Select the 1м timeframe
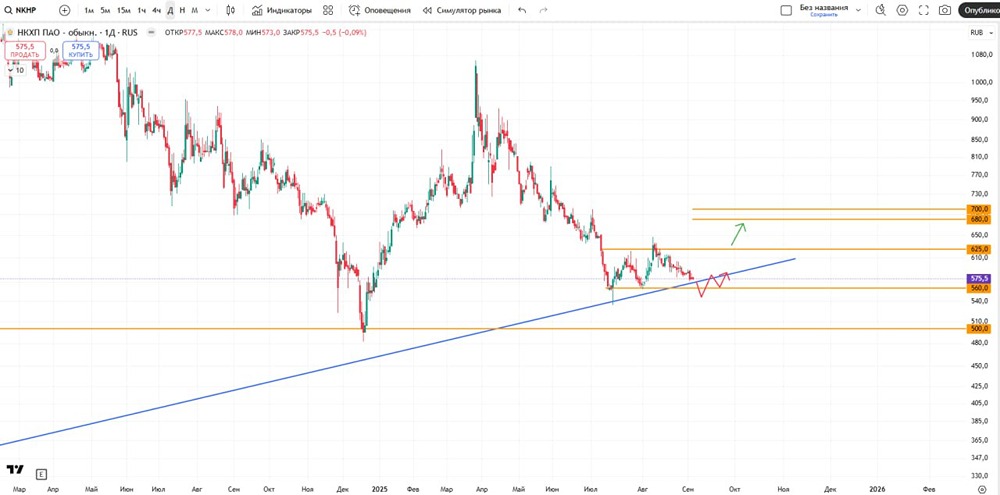This screenshot has width=1000, height=495. (x=89, y=10)
